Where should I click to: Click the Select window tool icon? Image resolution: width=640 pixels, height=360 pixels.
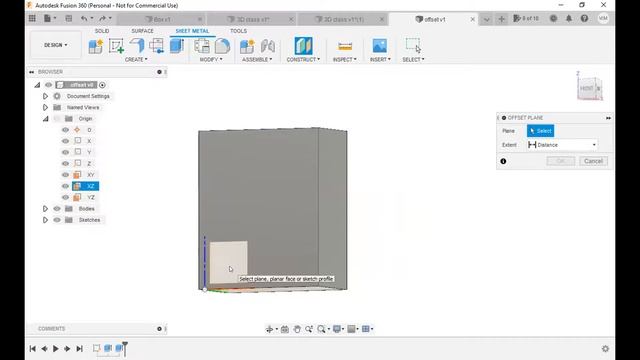413,45
